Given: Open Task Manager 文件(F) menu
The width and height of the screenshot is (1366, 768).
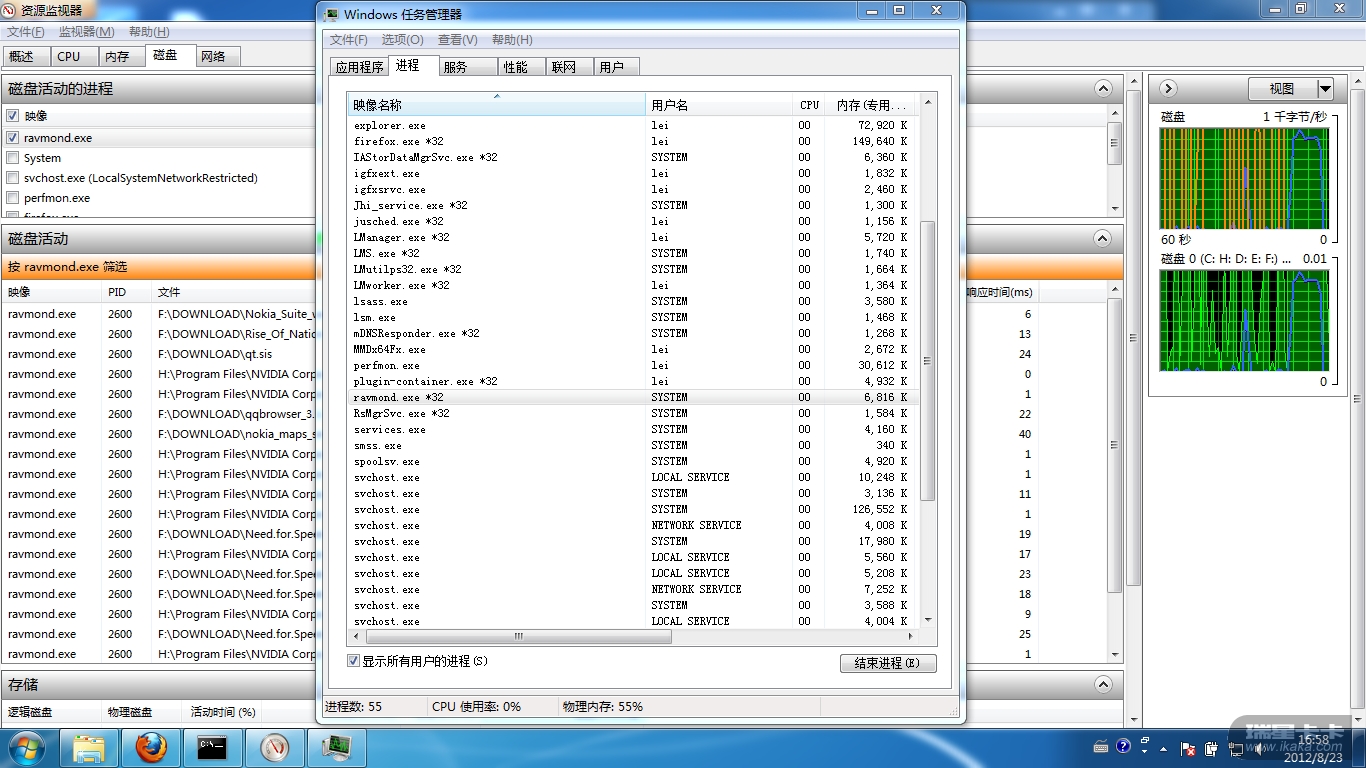Looking at the screenshot, I should tap(349, 40).
